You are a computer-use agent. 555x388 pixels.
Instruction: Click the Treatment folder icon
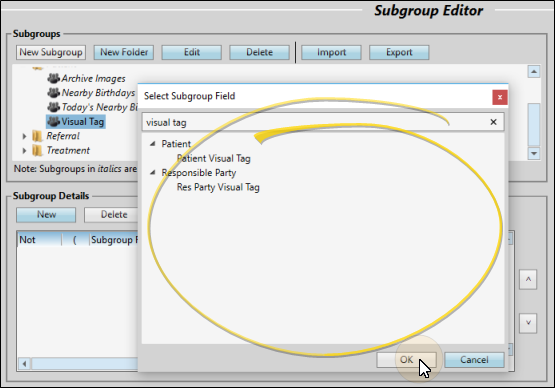[x=37, y=150]
